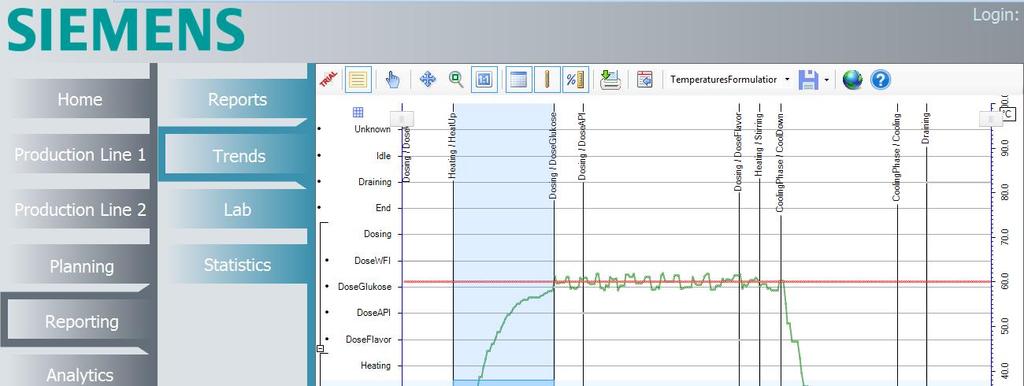Image resolution: width=1024 pixels, height=386 pixels.
Task: Click the right time-range slider handle
Action: [991, 119]
